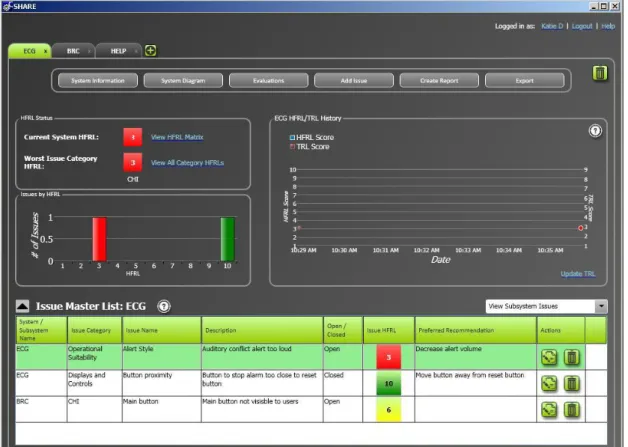Image resolution: width=628 pixels, height=447 pixels.
Task: Click red Current System HFRL score box
Action: pyautogui.click(x=133, y=137)
